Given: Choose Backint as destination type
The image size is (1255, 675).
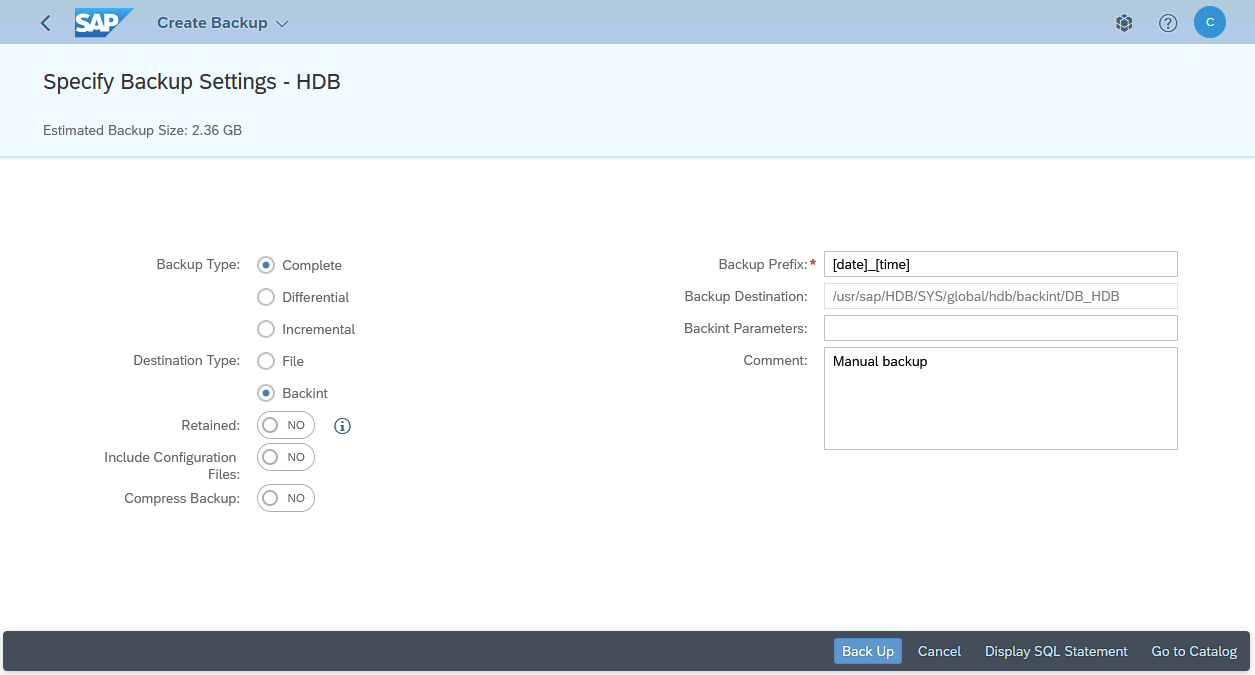Looking at the screenshot, I should (266, 393).
